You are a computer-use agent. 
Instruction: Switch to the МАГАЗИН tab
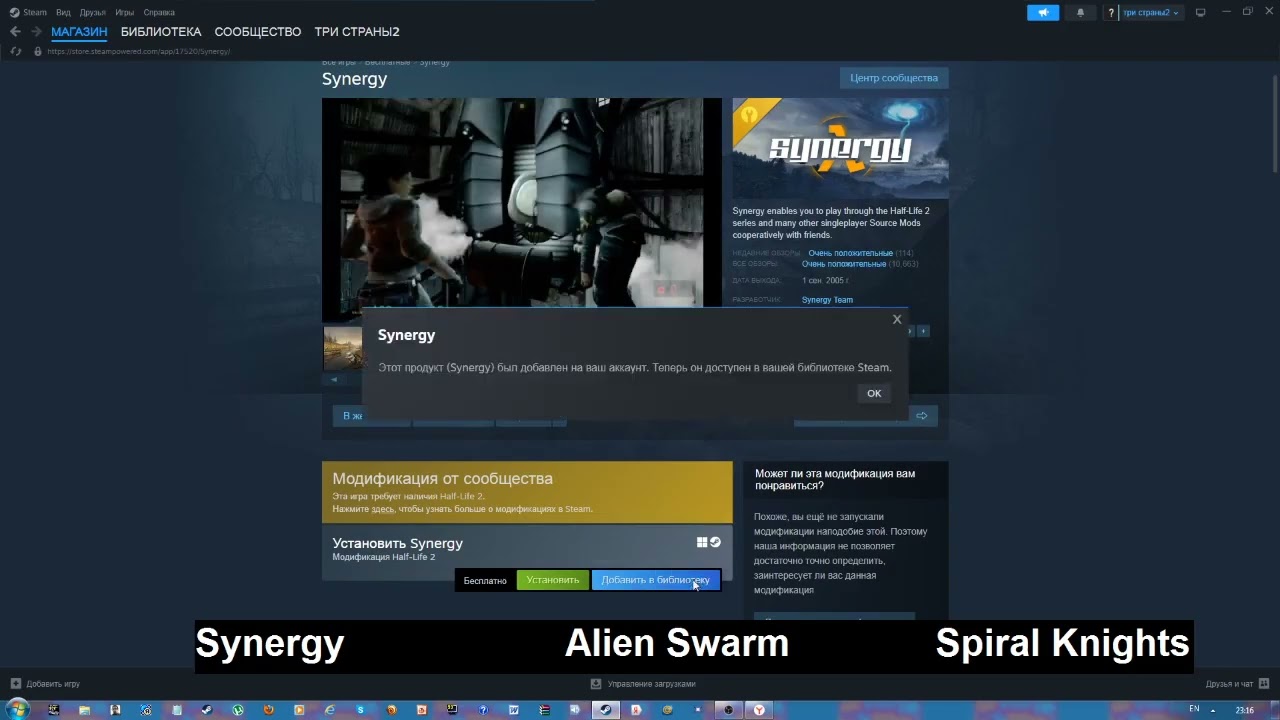[79, 32]
